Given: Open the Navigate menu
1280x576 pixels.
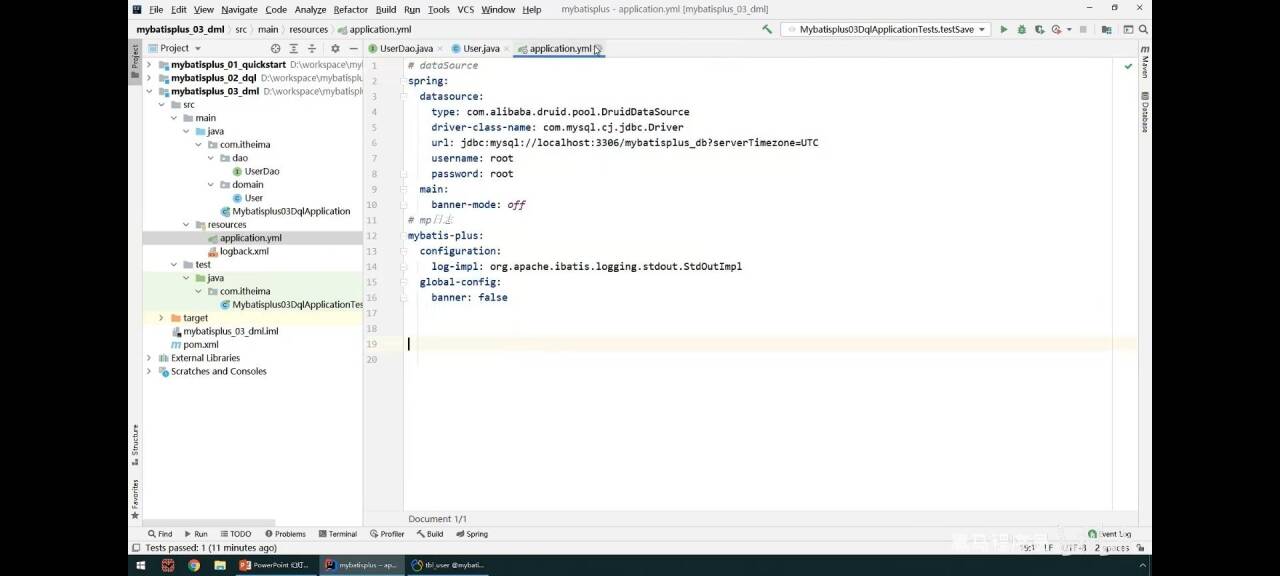Looking at the screenshot, I should click(x=239, y=9).
